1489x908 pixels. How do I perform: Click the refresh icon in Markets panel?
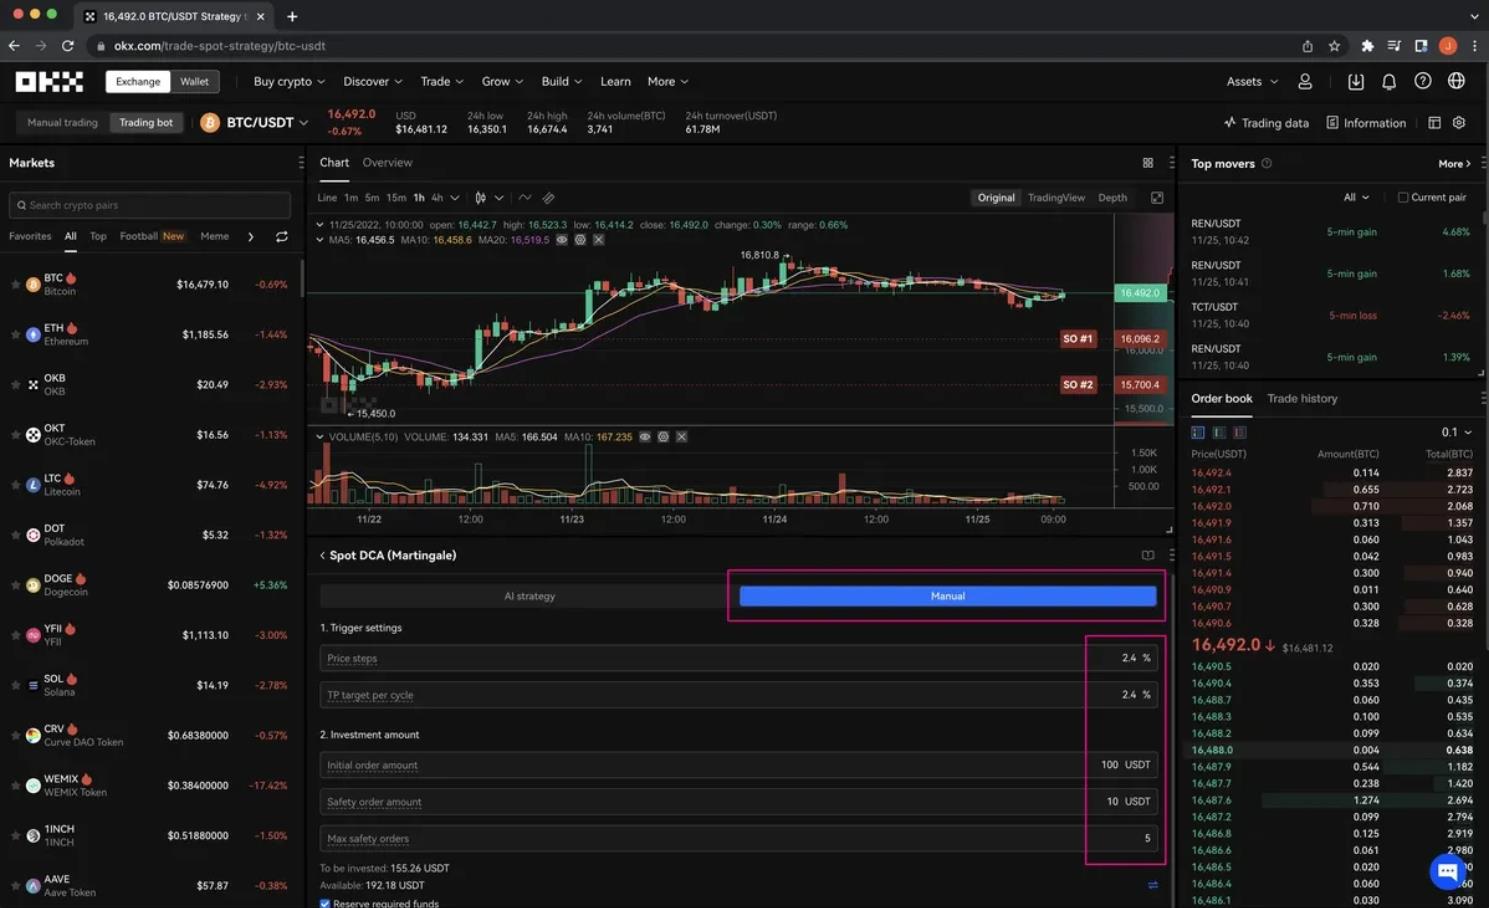click(282, 237)
